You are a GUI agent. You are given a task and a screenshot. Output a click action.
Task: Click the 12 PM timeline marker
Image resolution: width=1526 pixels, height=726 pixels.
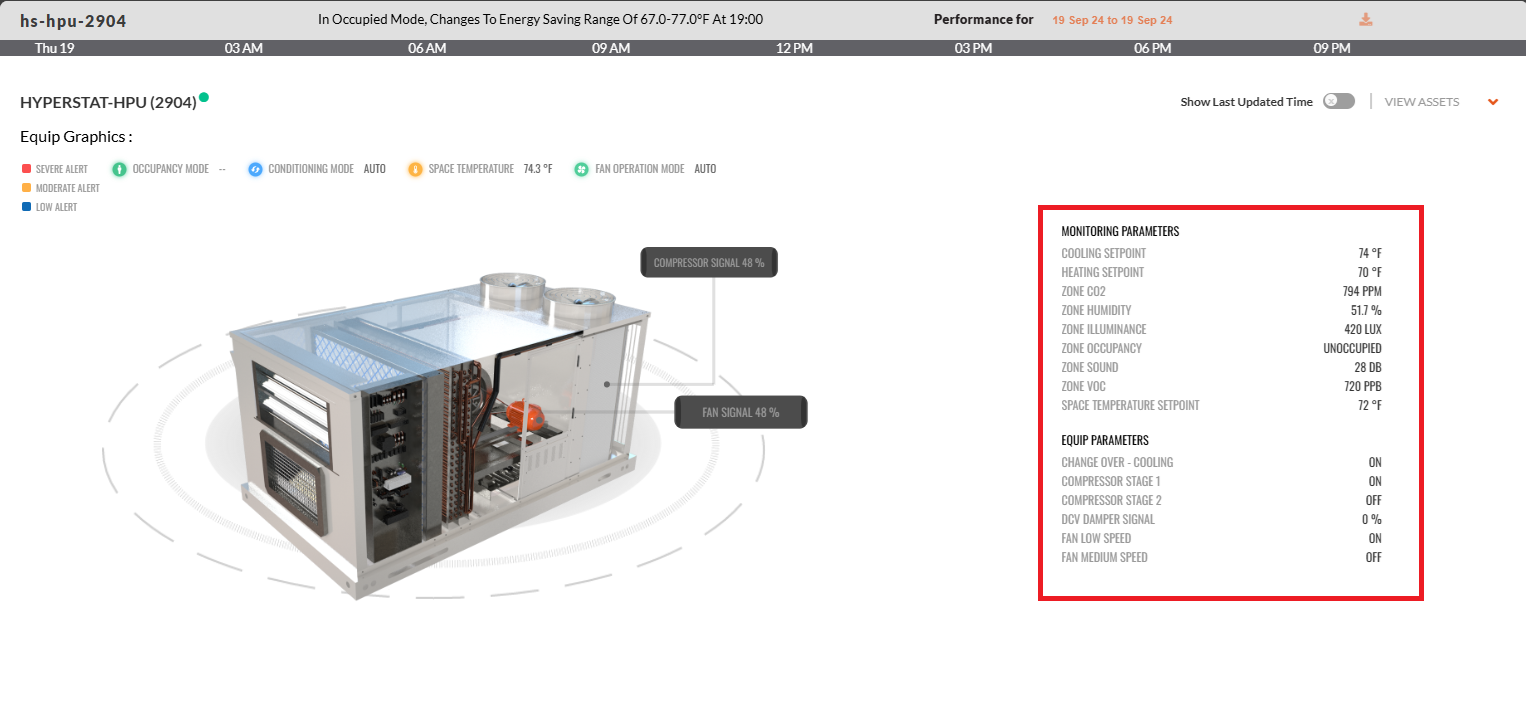pyautogui.click(x=794, y=47)
